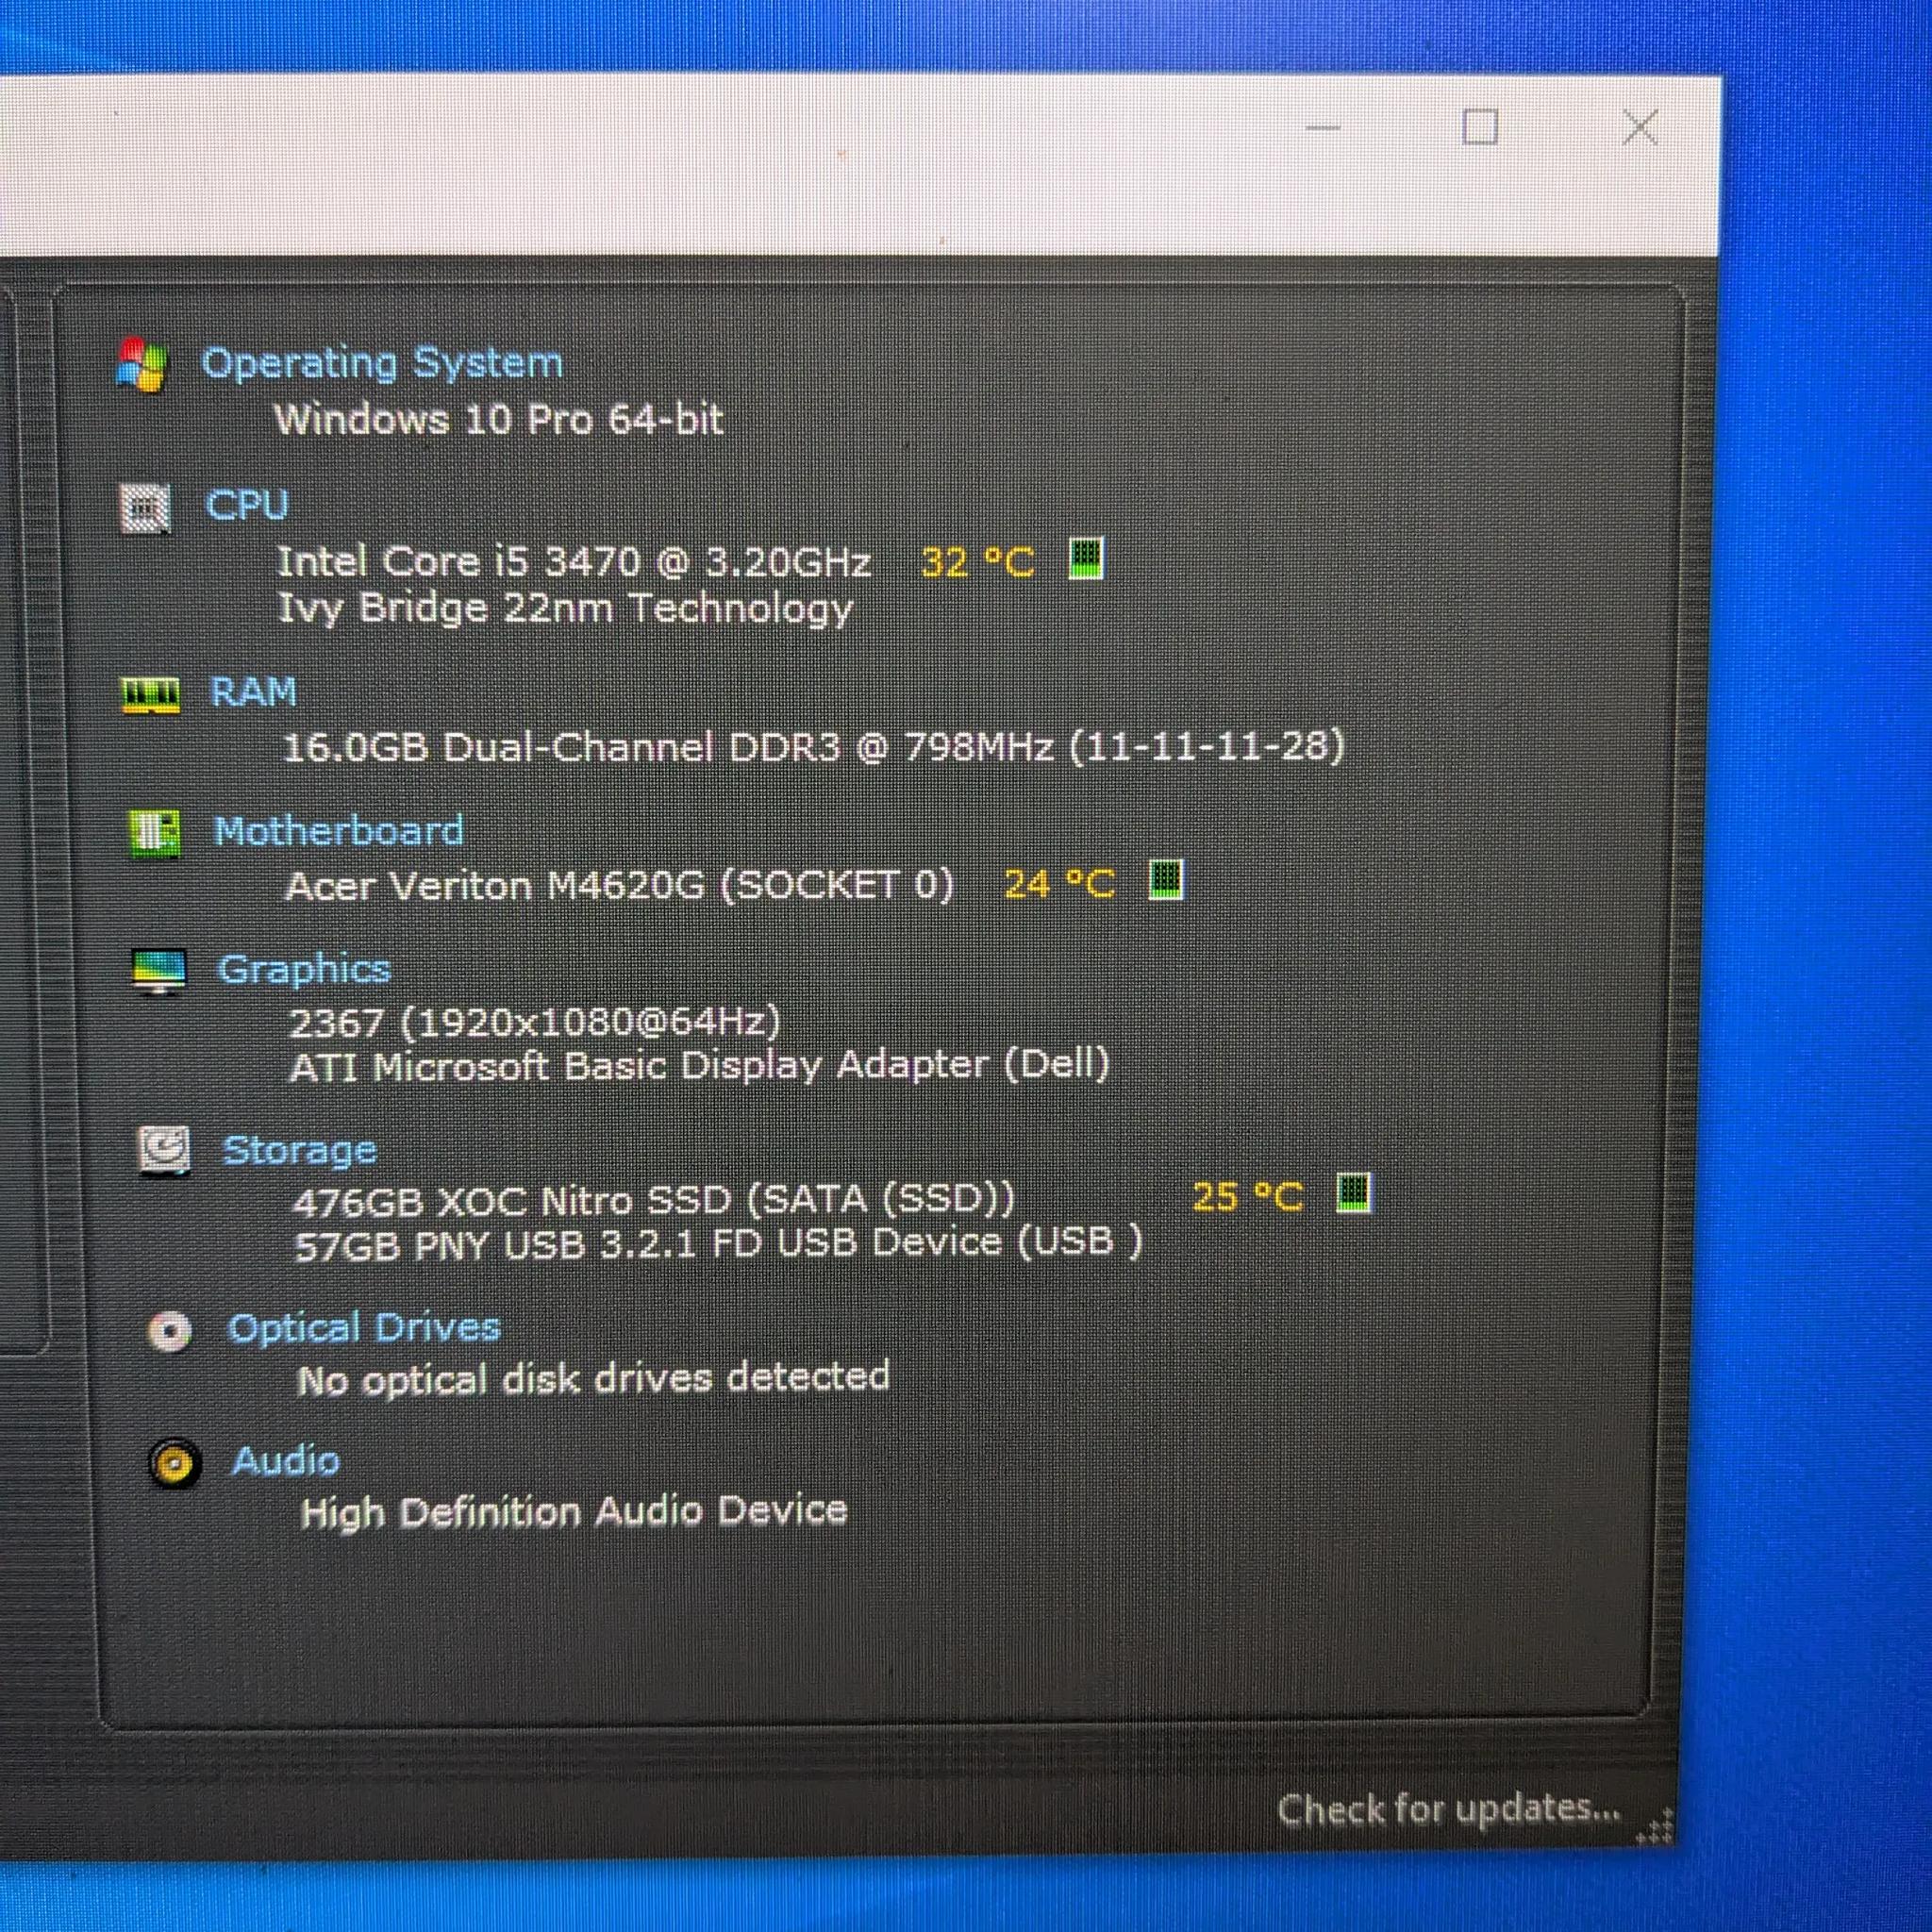
Task: Click the 25 °C storage temperature value
Action: 1248,1196
